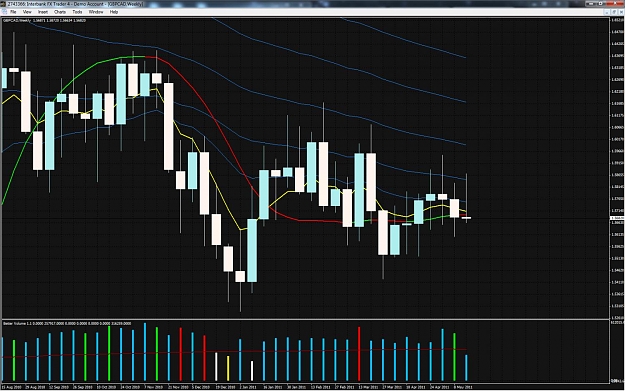Click the current price marker on the price axis
The height and width of the screenshot is (391, 625).
(x=617, y=218)
